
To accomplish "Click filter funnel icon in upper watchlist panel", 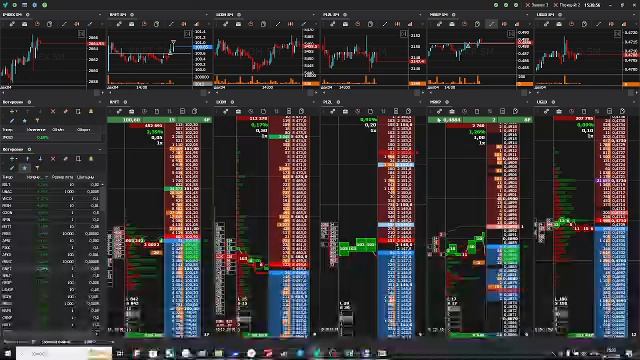I will (x=37, y=121).
